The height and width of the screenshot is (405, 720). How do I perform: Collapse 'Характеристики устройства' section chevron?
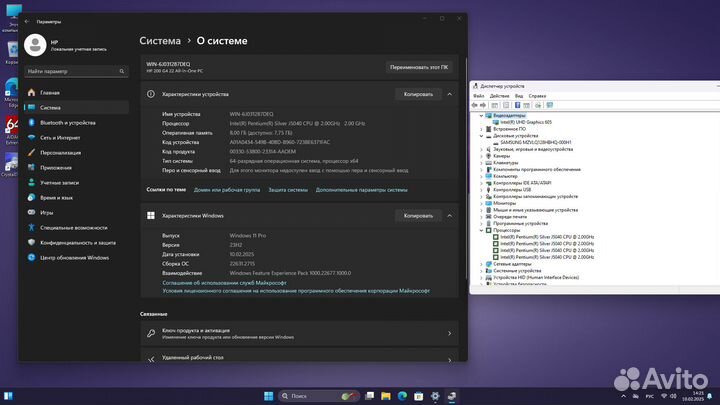click(x=450, y=94)
